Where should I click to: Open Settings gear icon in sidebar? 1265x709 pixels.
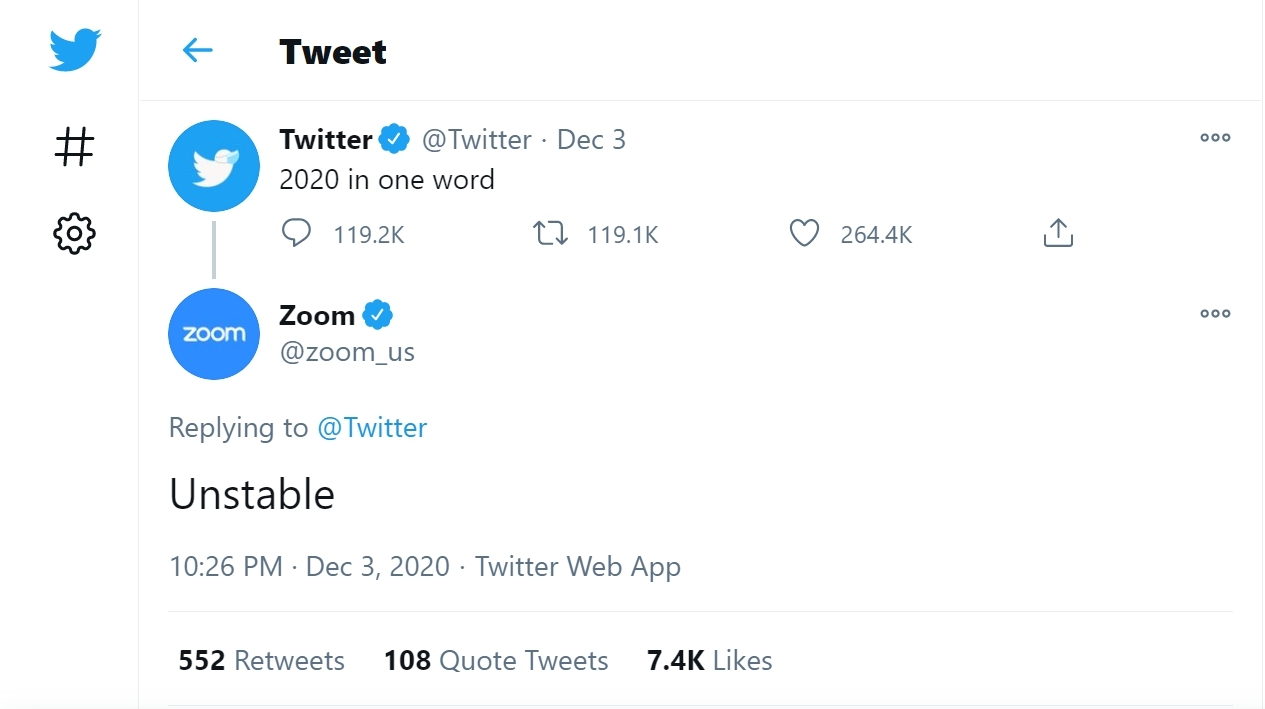tap(74, 234)
